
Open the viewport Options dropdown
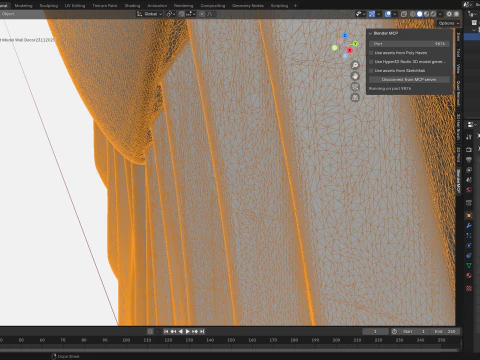tap(448, 23)
